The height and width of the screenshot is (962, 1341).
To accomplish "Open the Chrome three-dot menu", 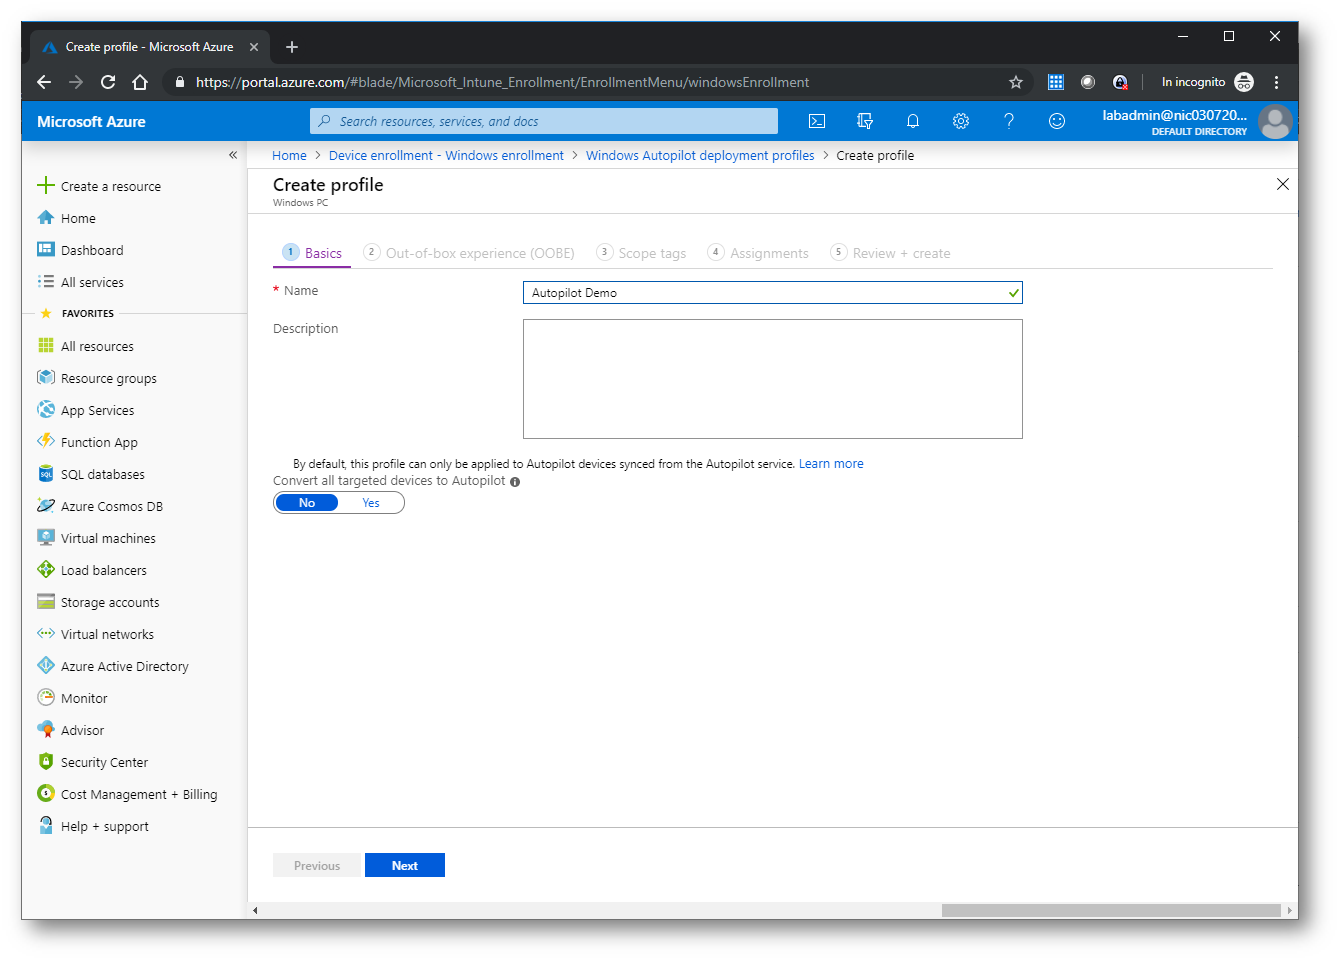I will (1276, 82).
